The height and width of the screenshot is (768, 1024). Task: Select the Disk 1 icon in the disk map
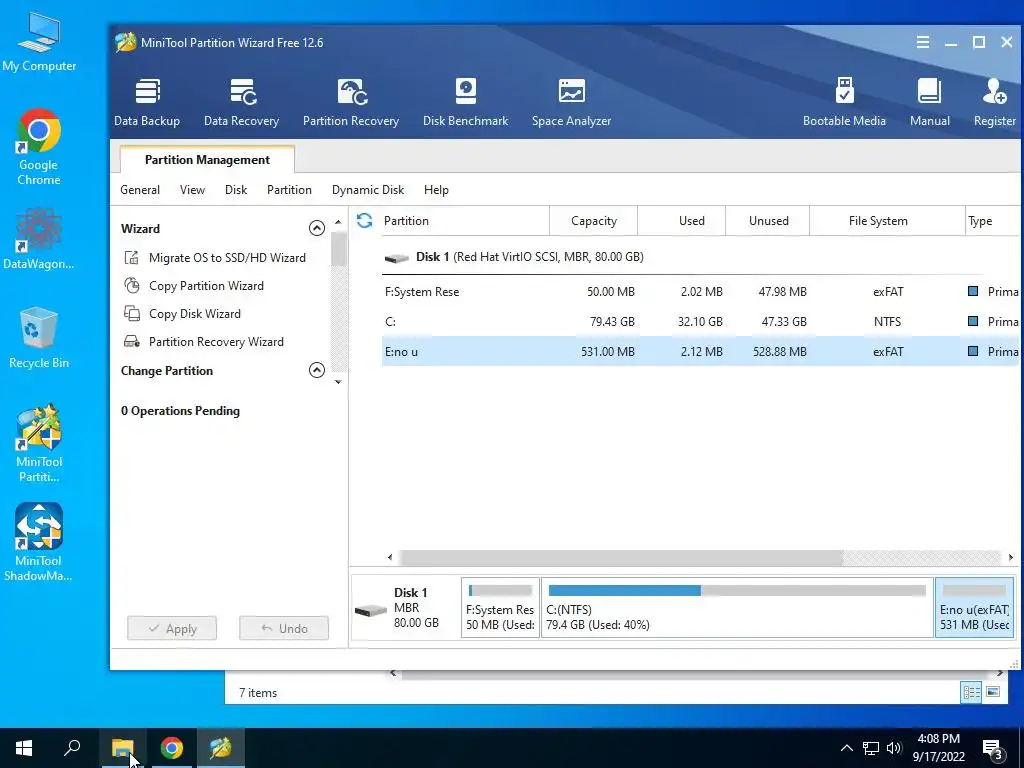[371, 610]
